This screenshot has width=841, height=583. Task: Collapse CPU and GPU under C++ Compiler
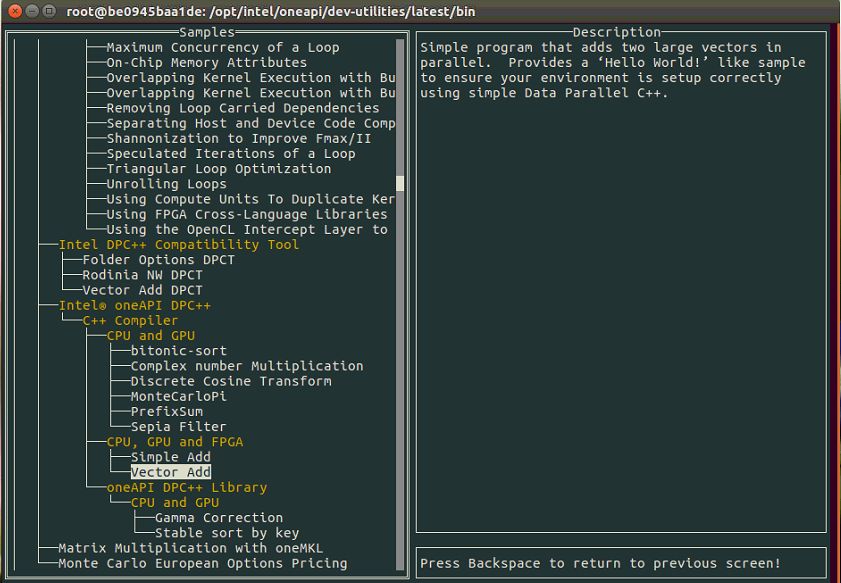[x=151, y=336]
